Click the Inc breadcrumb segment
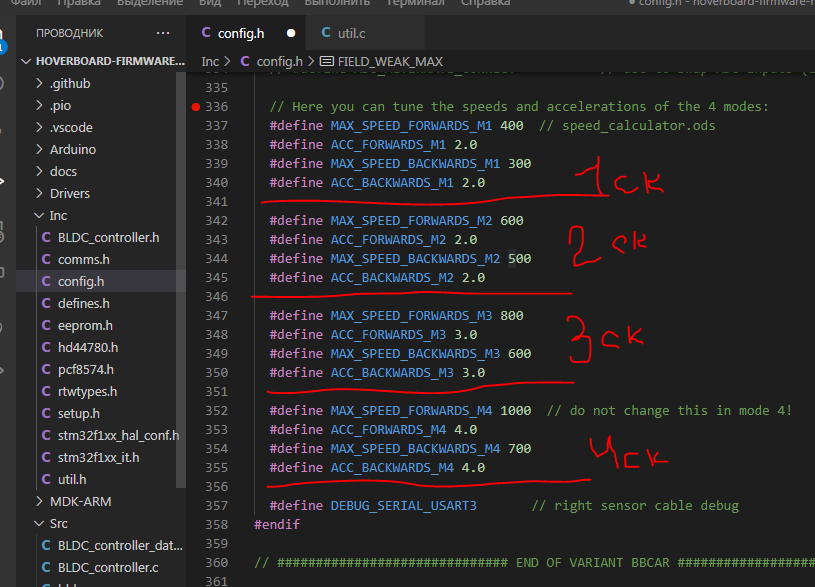815x587 pixels. click(x=210, y=61)
